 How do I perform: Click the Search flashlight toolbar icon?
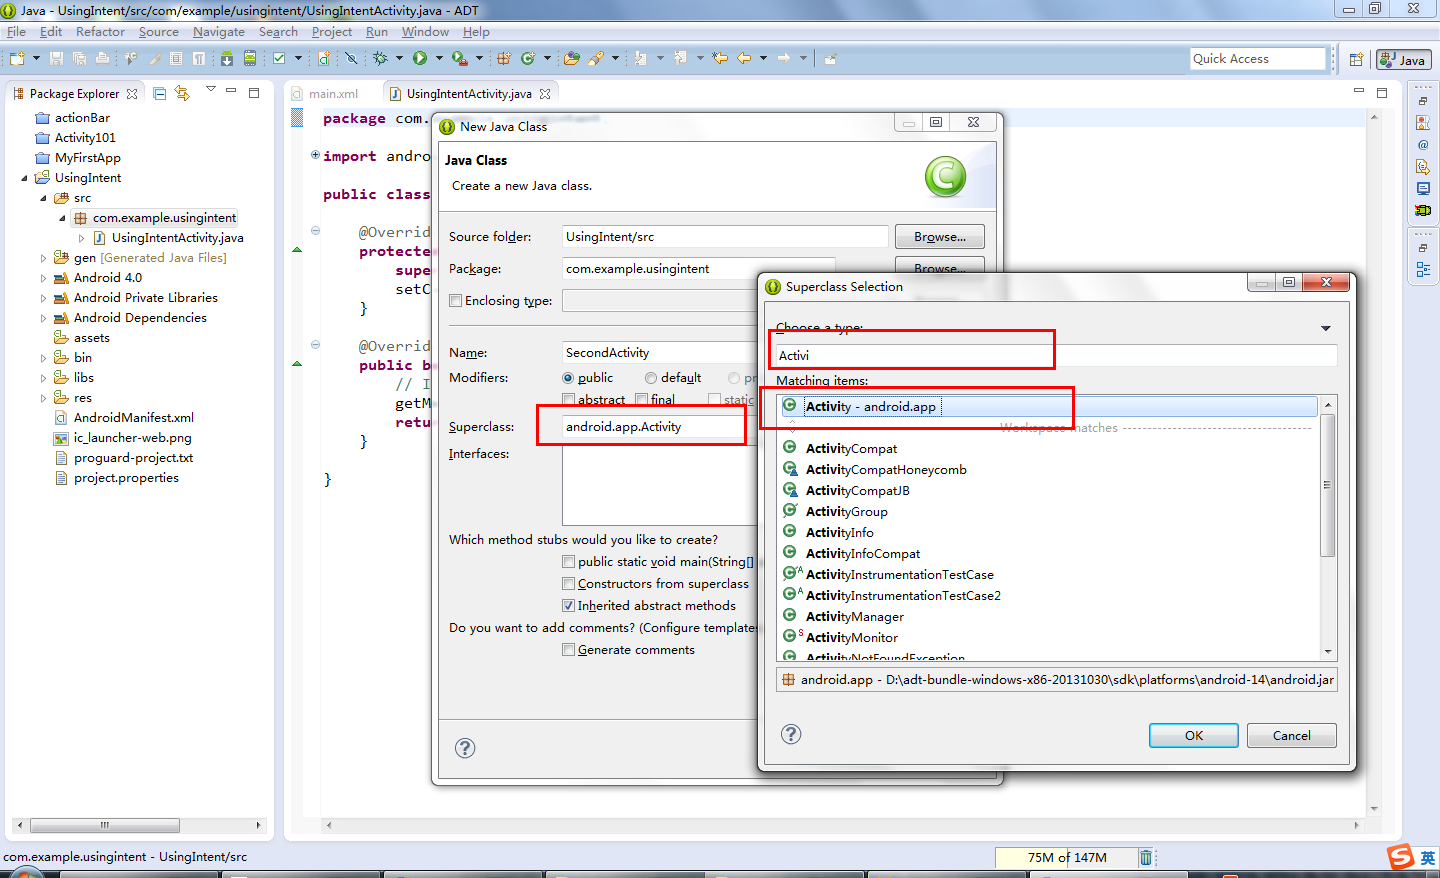(596, 58)
